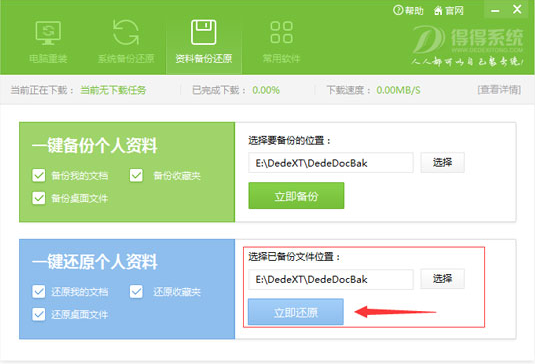Screen dimensions: 535x364
Task: Toggle 备份桌面文件 checkbox
Action: (39, 198)
